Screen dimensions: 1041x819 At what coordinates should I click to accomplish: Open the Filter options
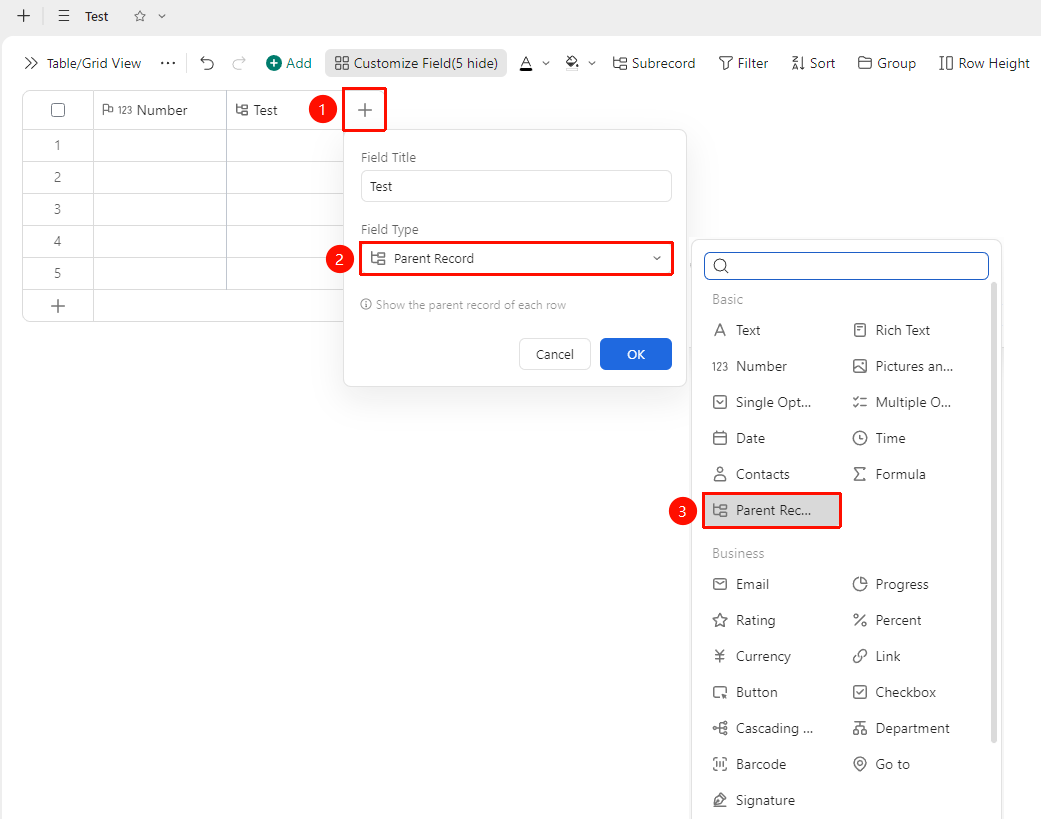[744, 63]
